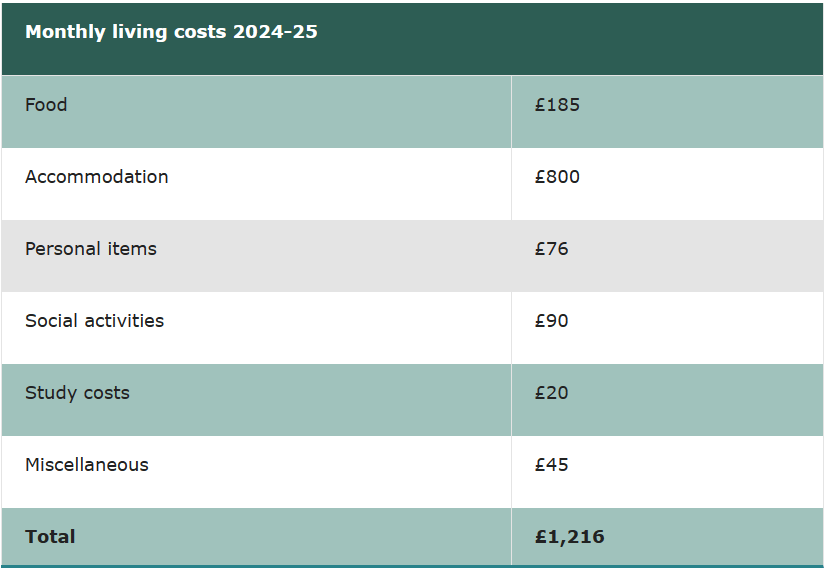Select the Food row label
The height and width of the screenshot is (571, 826).
click(46, 105)
